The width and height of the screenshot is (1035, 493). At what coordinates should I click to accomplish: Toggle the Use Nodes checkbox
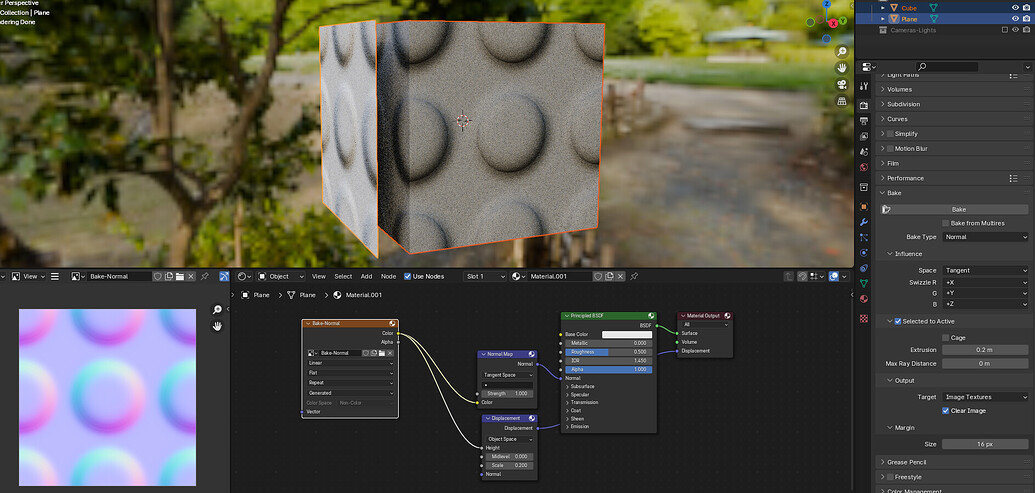pyautogui.click(x=407, y=277)
